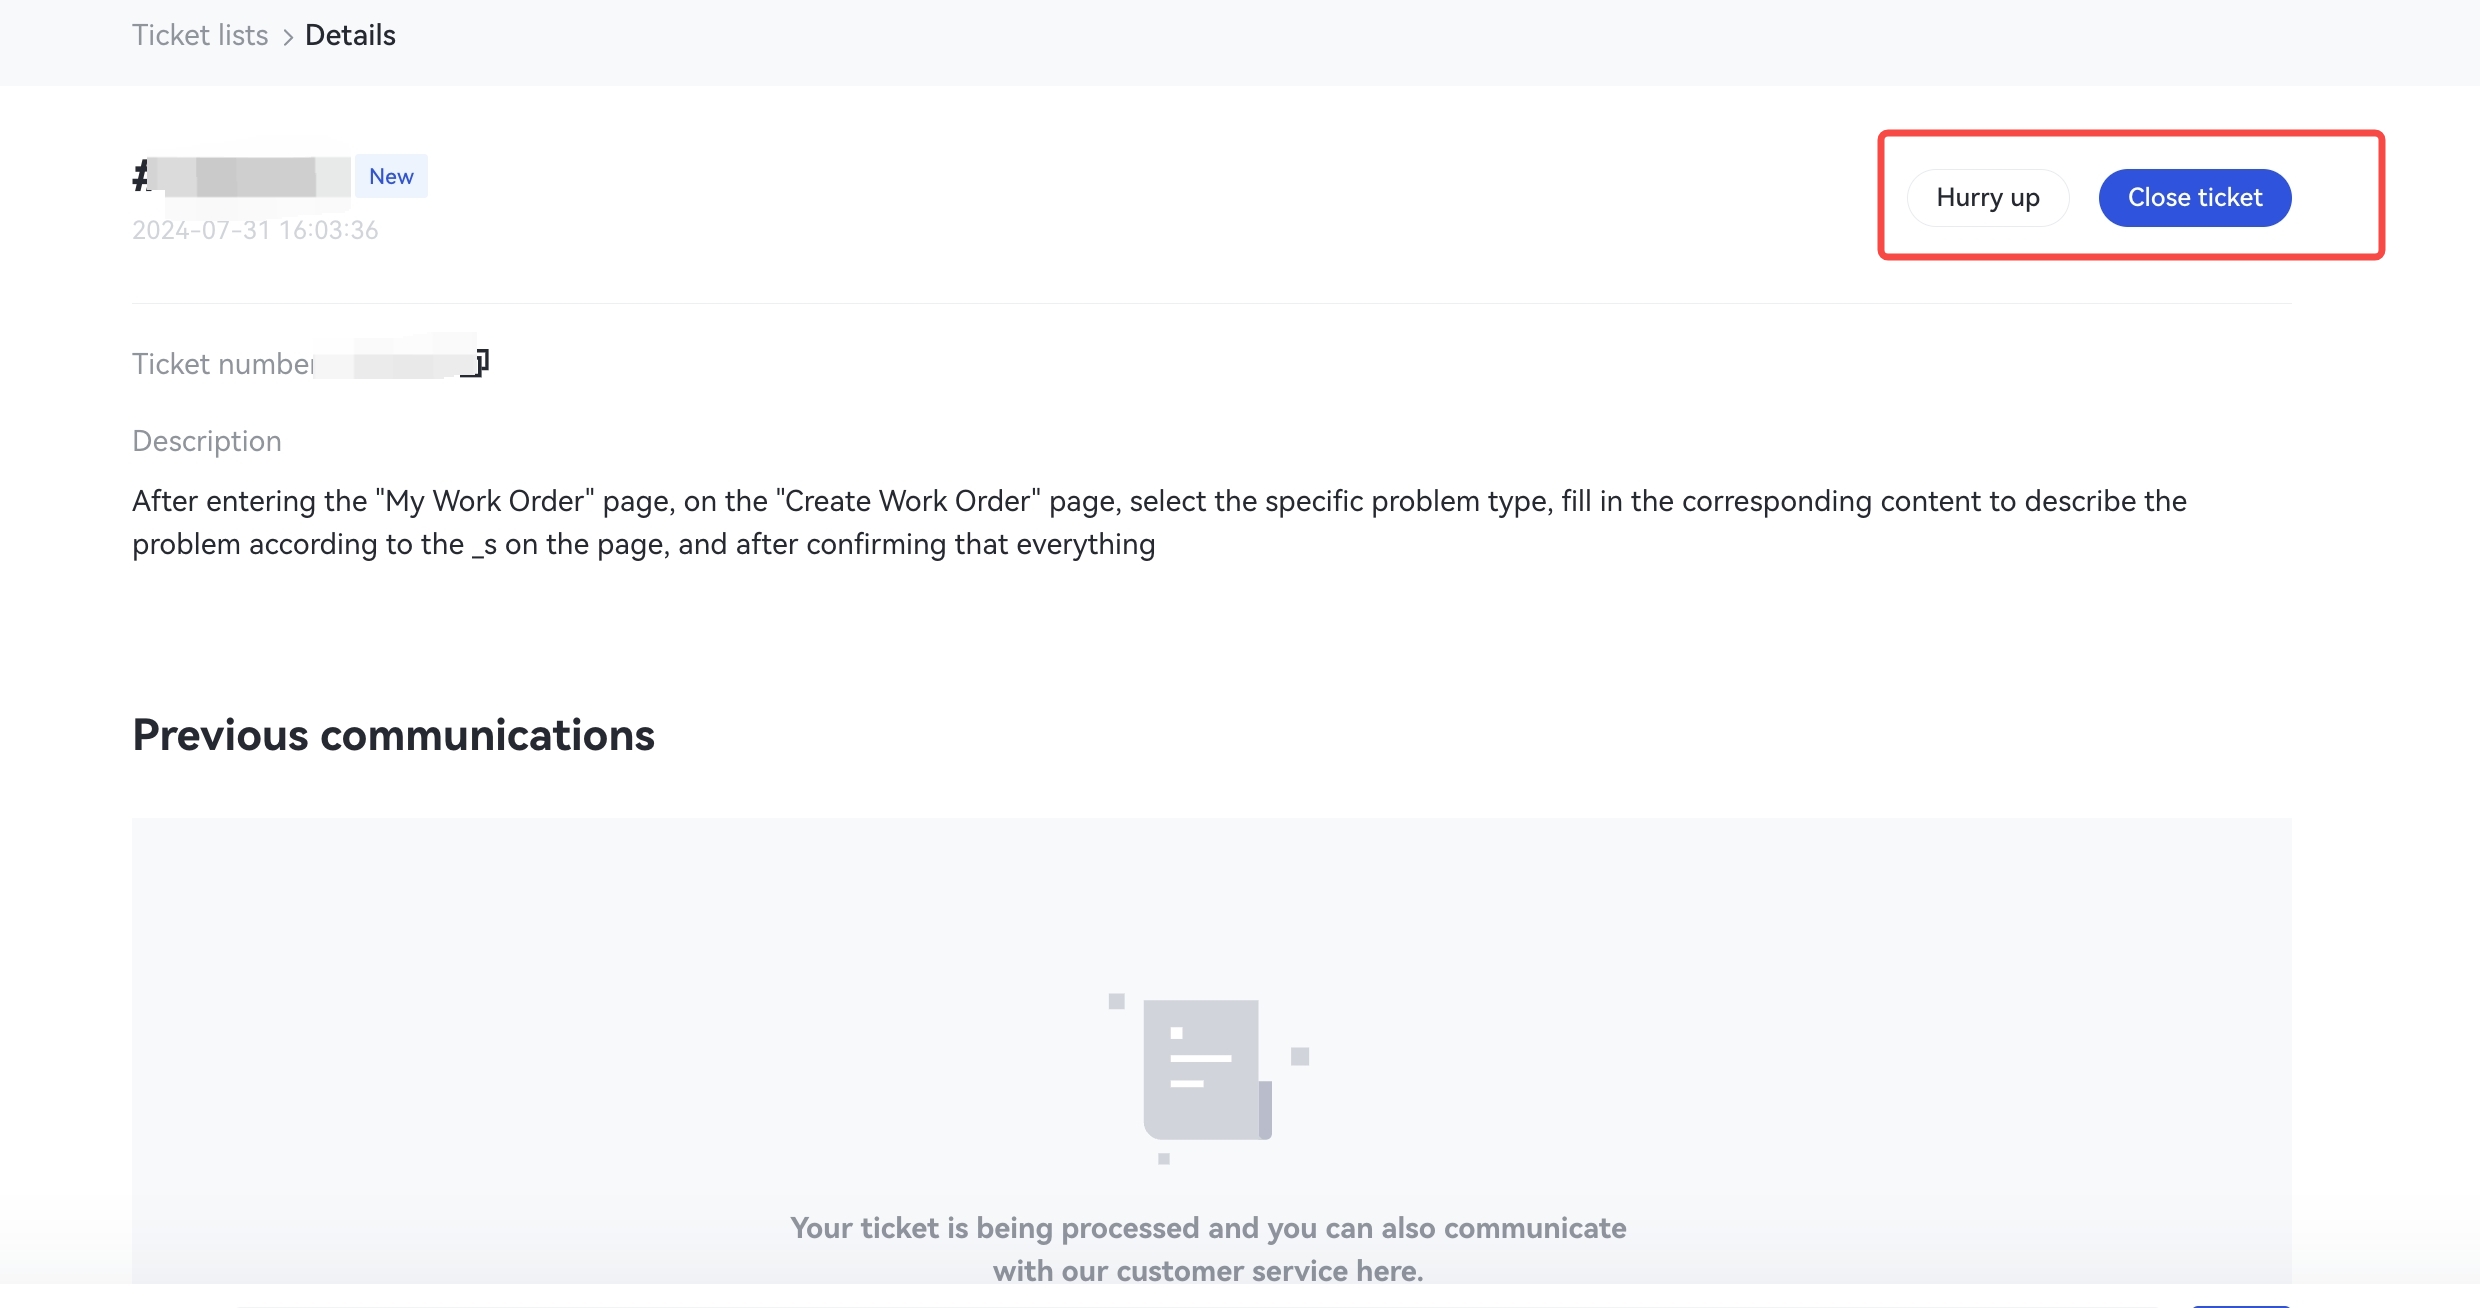Click the New status tag
This screenshot has width=2480, height=1308.
coord(391,177)
